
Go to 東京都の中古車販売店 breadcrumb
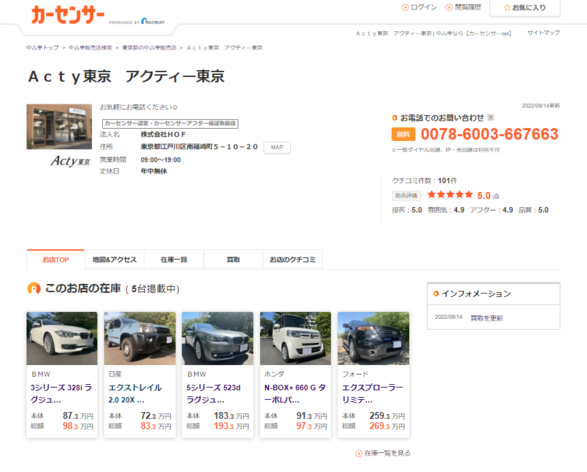coord(149,48)
